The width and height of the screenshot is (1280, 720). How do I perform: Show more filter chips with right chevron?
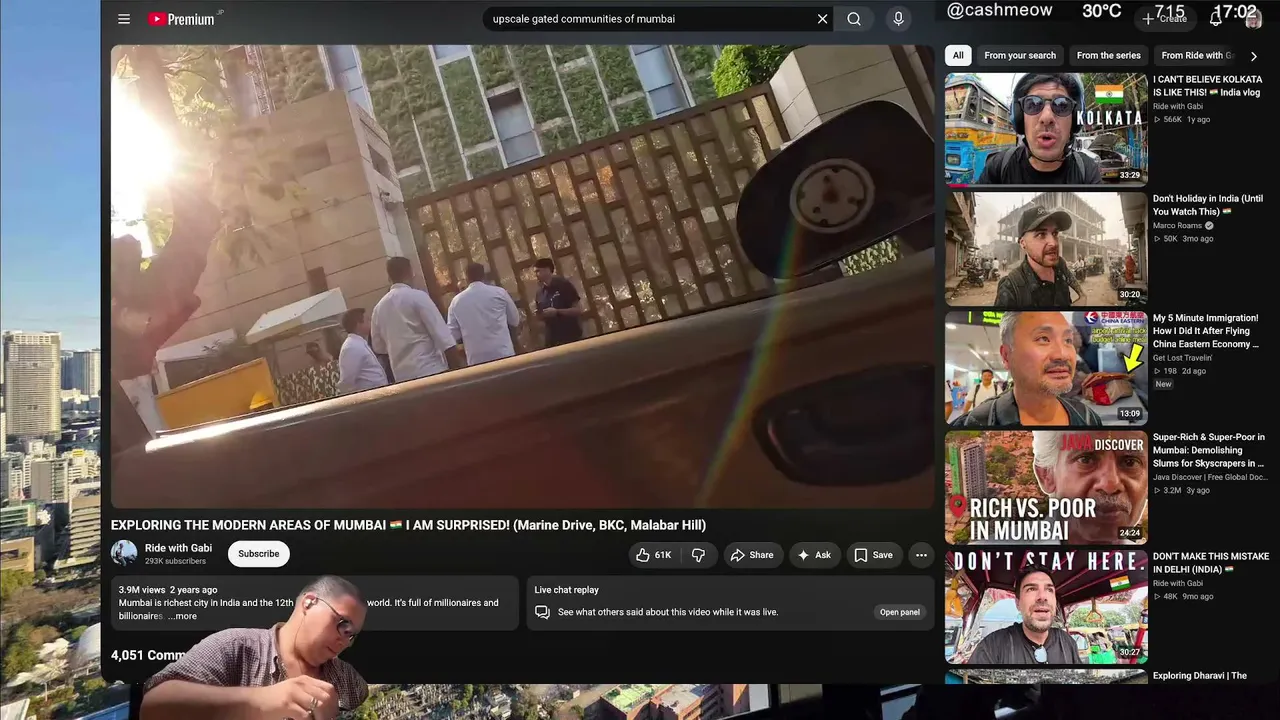coord(1254,56)
